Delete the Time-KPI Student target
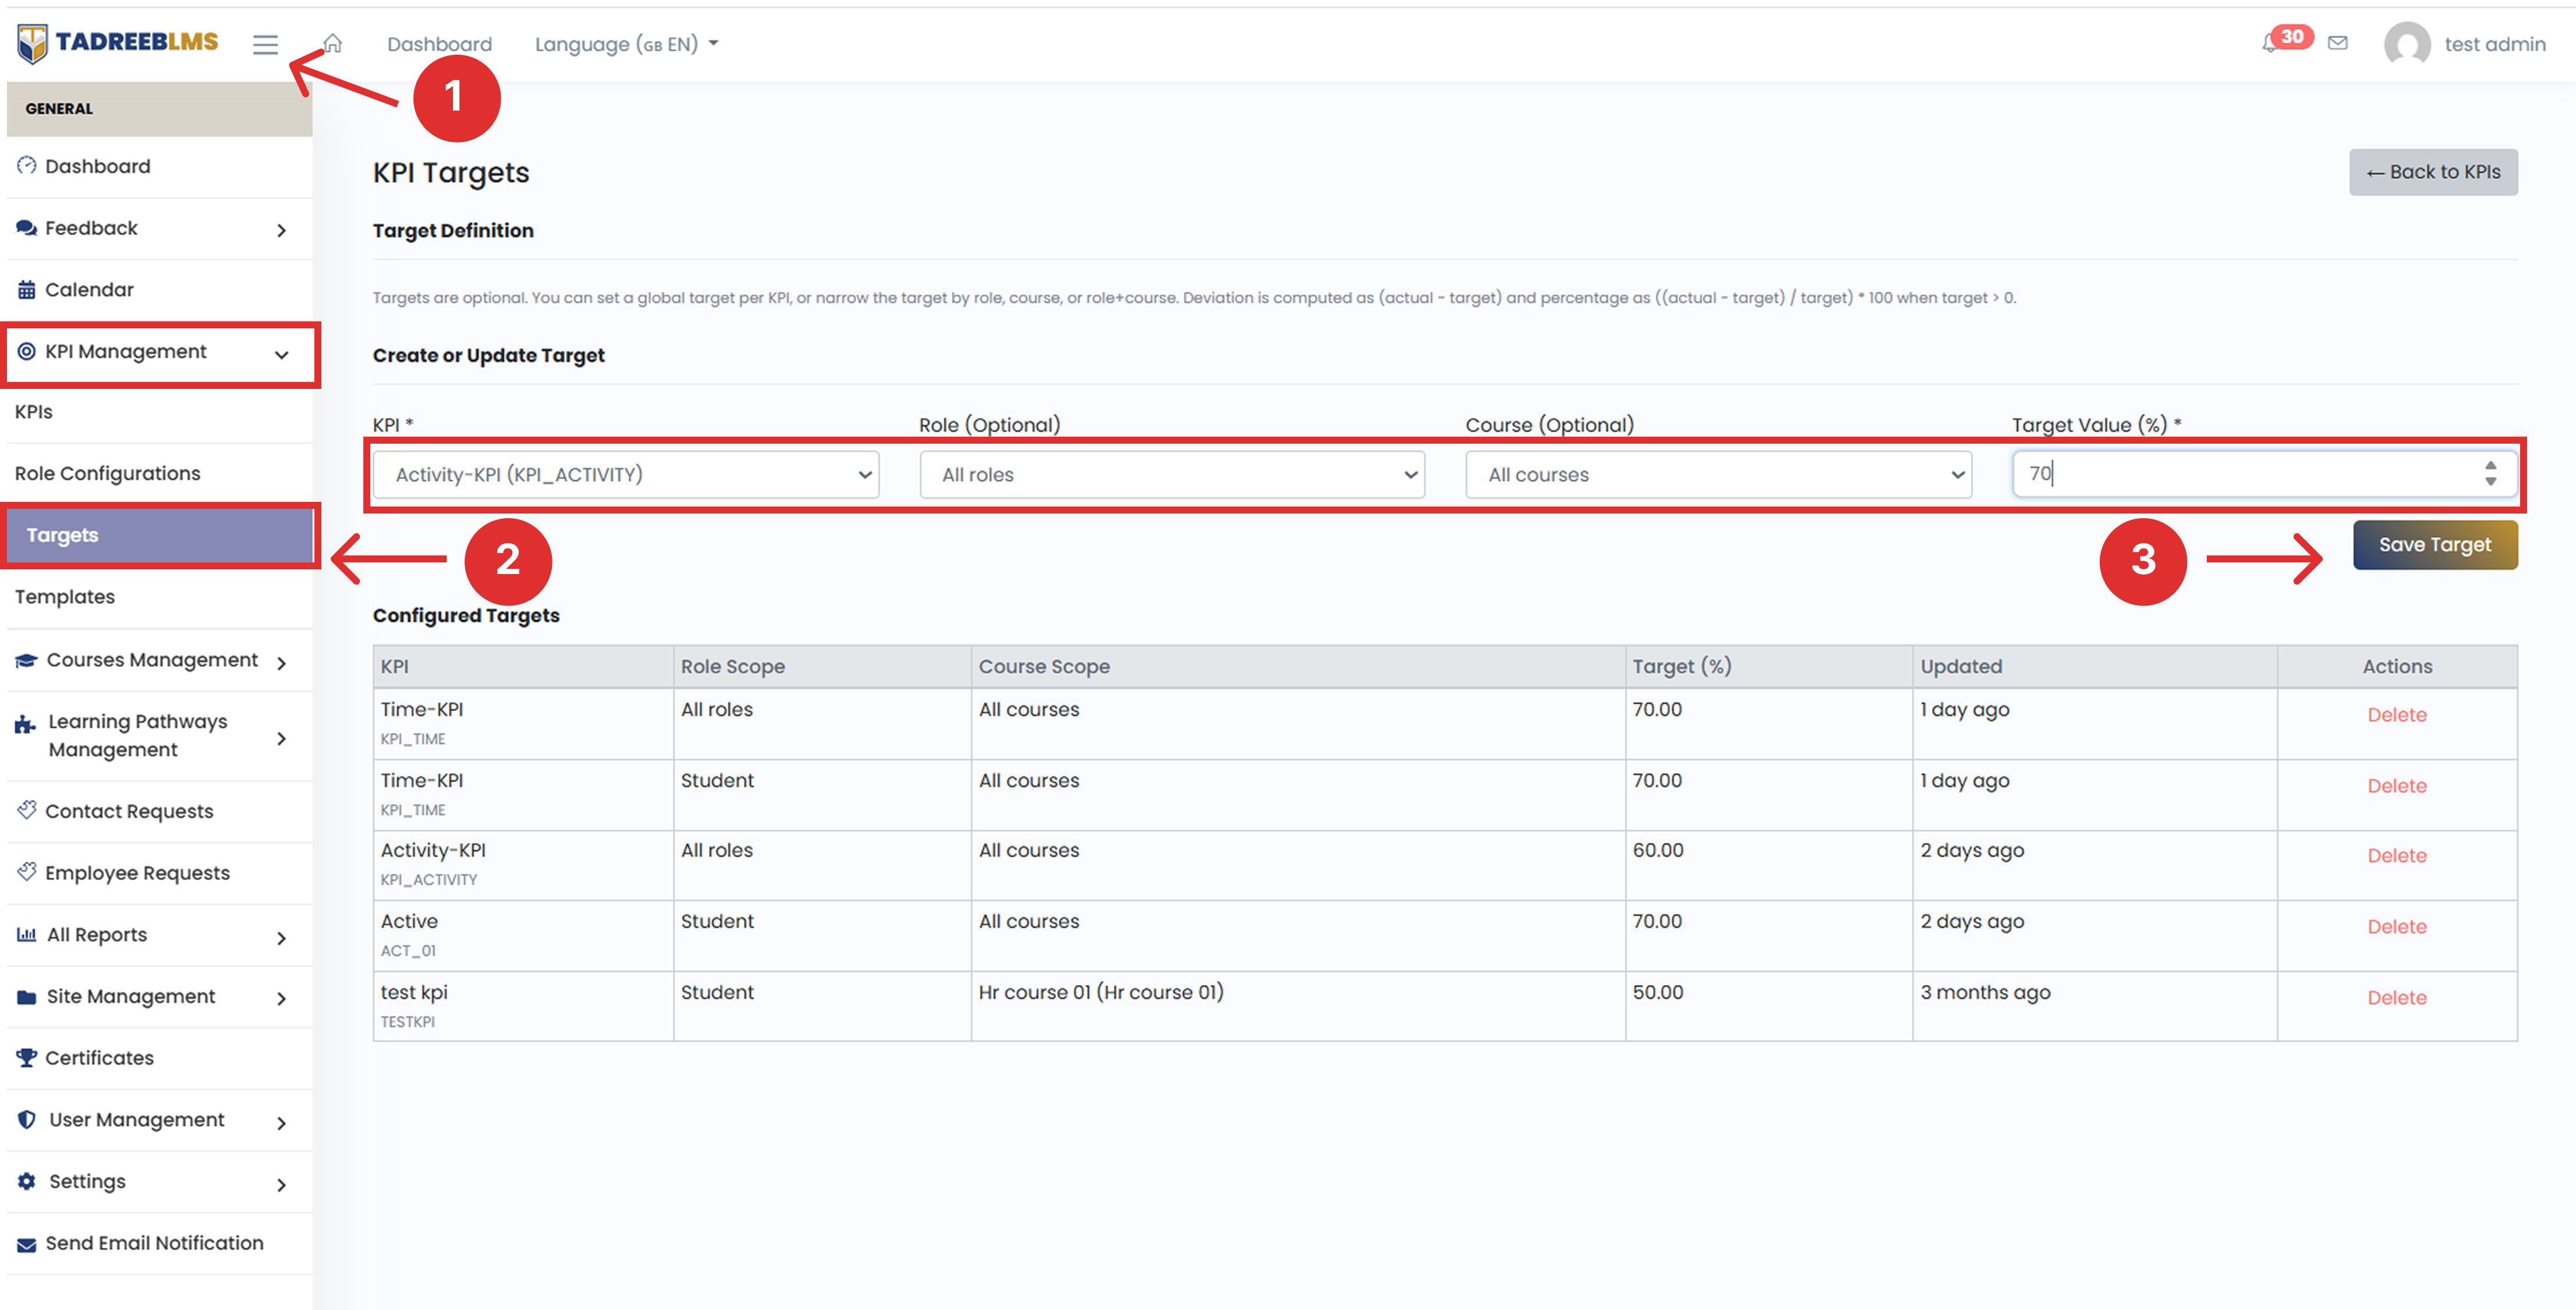2576x1310 pixels. coord(2396,786)
